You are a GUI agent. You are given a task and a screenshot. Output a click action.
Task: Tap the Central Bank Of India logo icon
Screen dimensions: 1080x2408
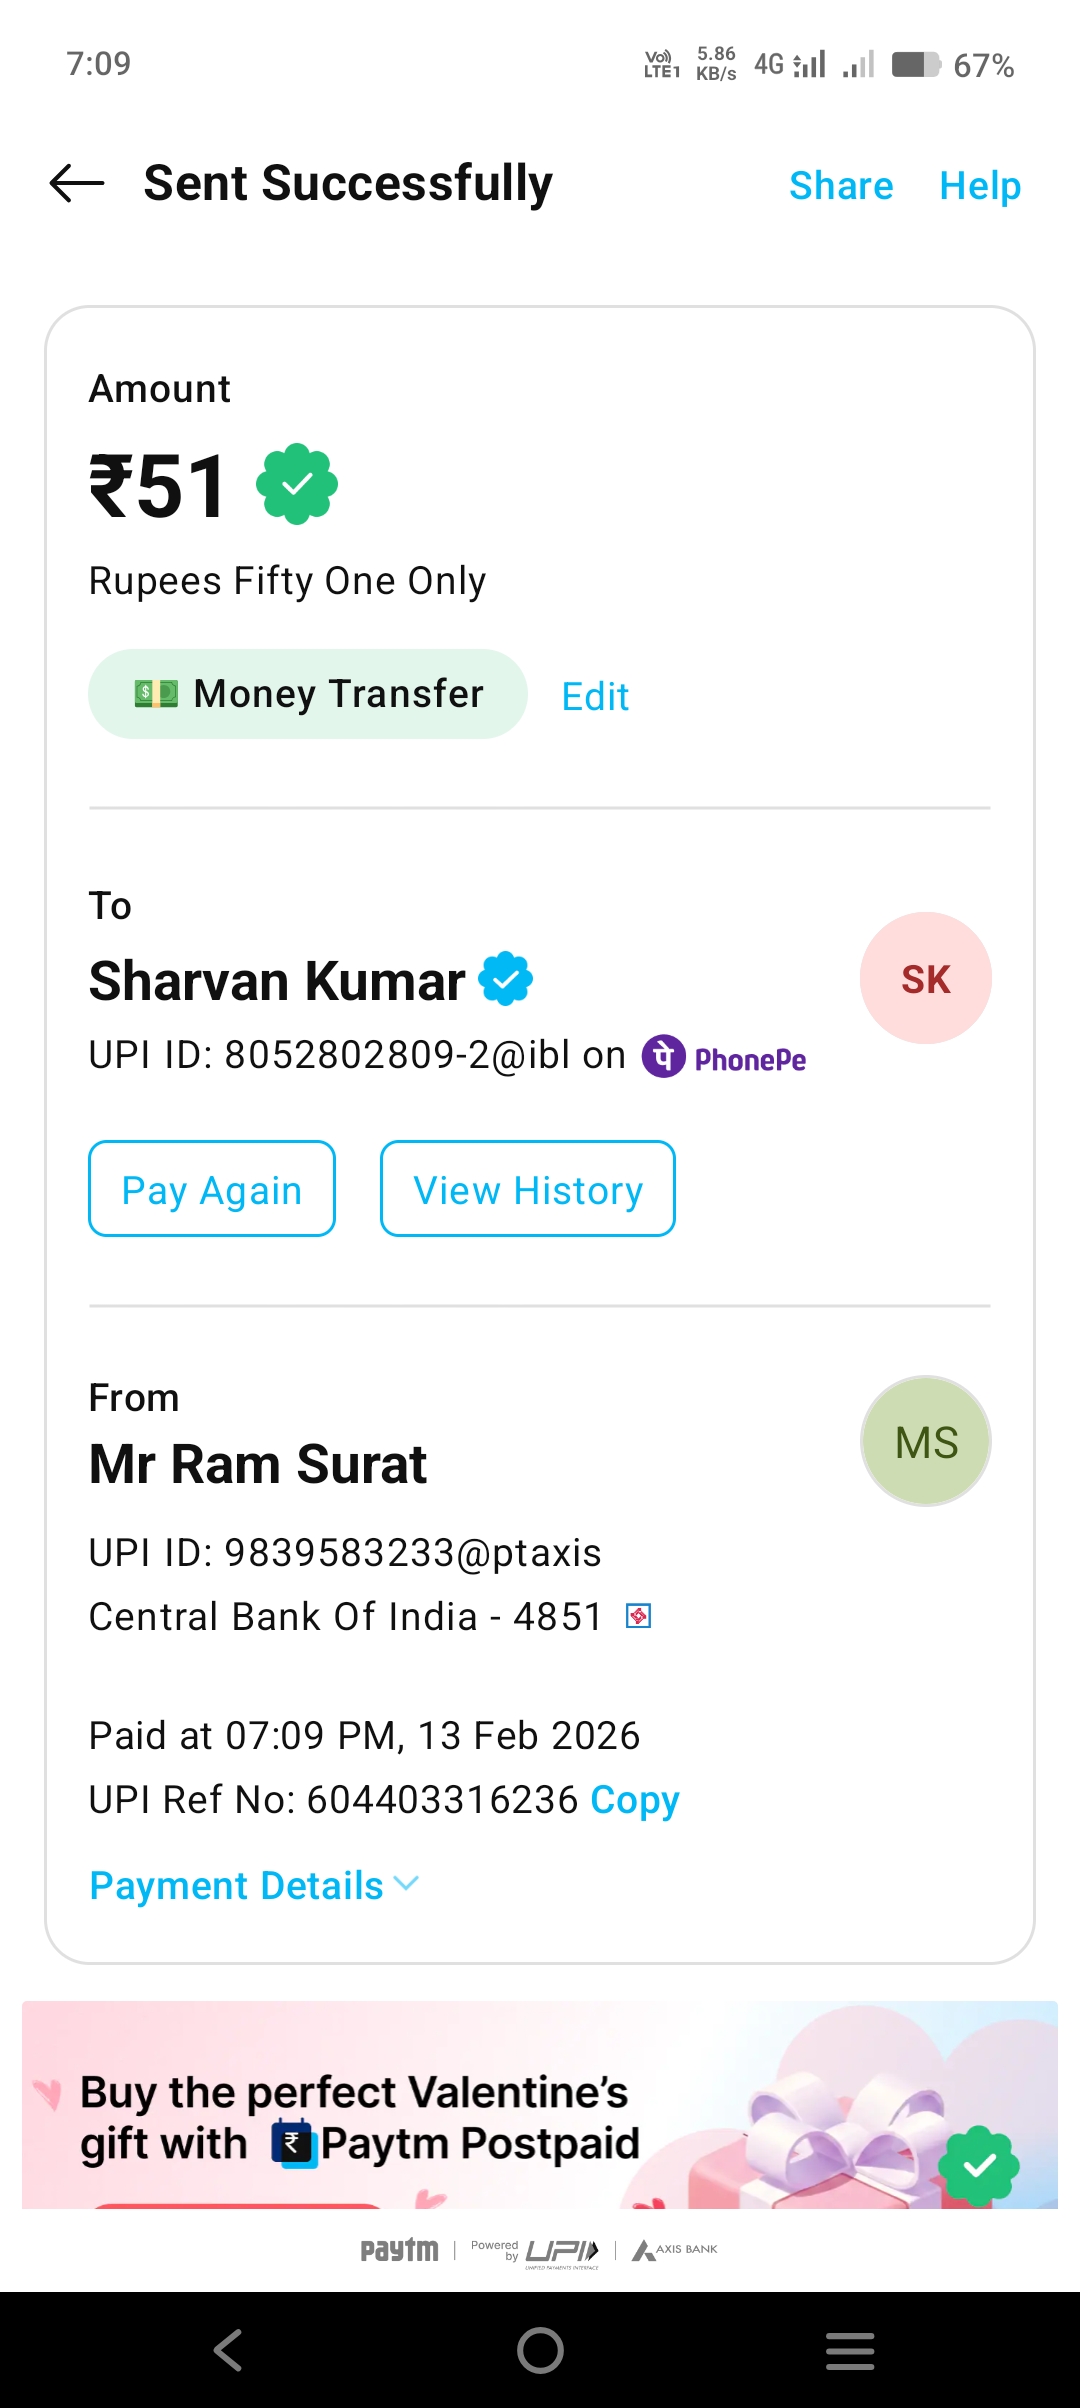click(x=638, y=1616)
